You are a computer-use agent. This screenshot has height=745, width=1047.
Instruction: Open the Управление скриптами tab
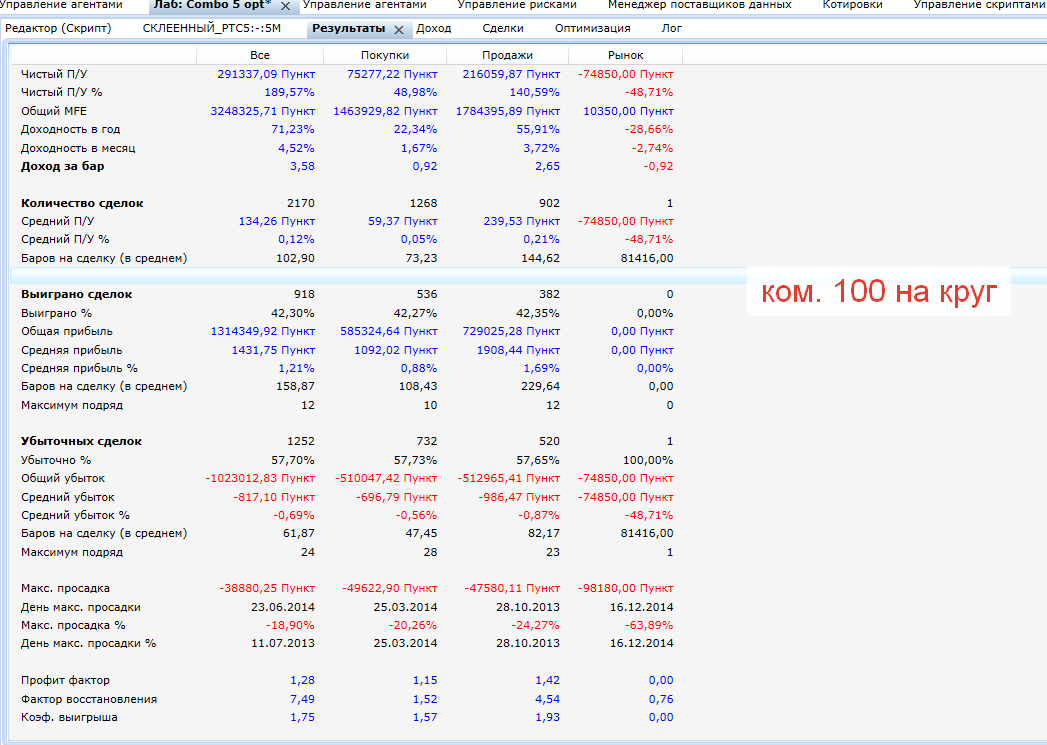point(978,5)
